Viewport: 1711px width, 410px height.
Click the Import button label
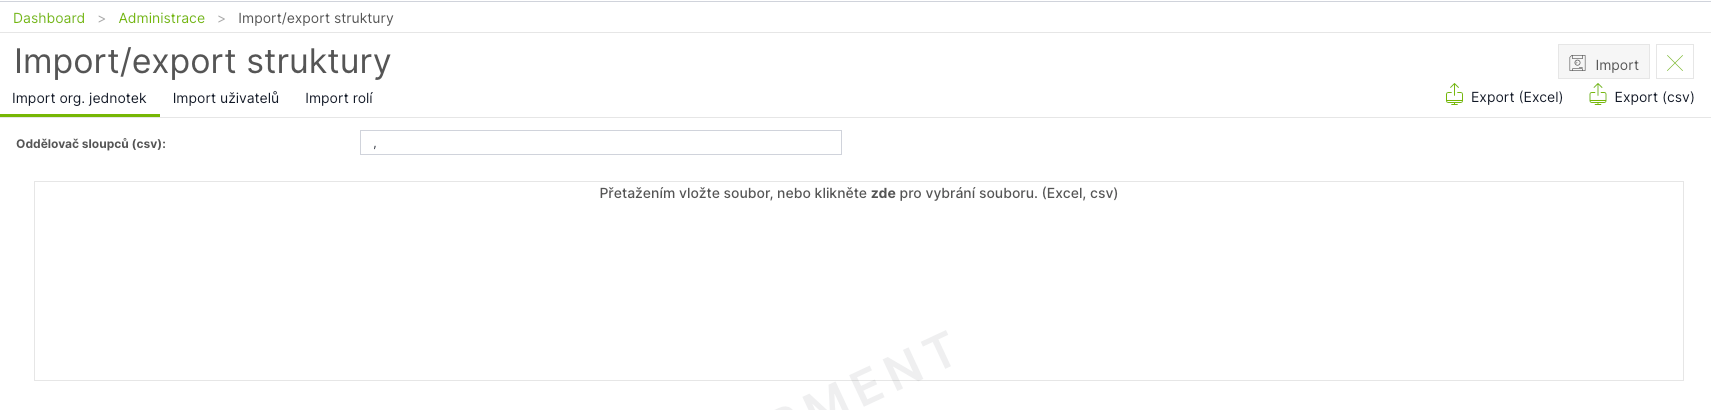pos(1617,65)
